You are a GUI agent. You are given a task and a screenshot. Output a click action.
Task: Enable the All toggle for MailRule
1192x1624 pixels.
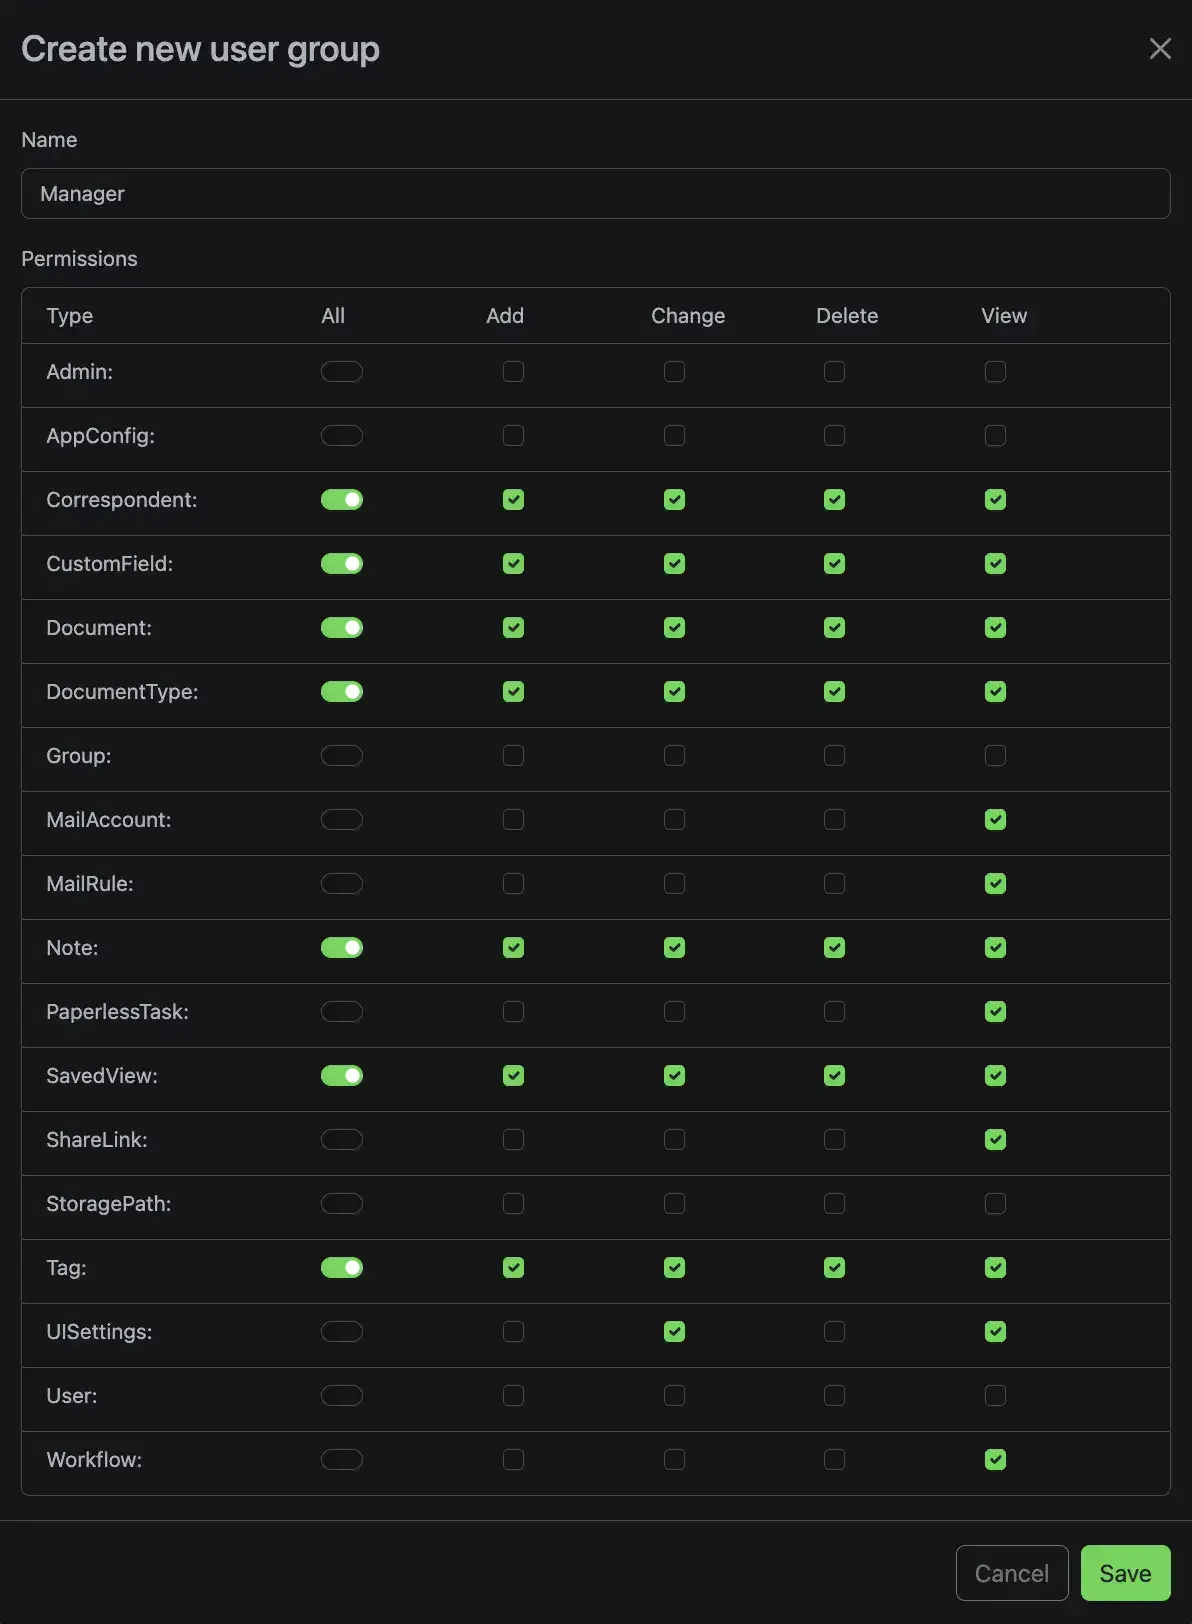point(342,884)
